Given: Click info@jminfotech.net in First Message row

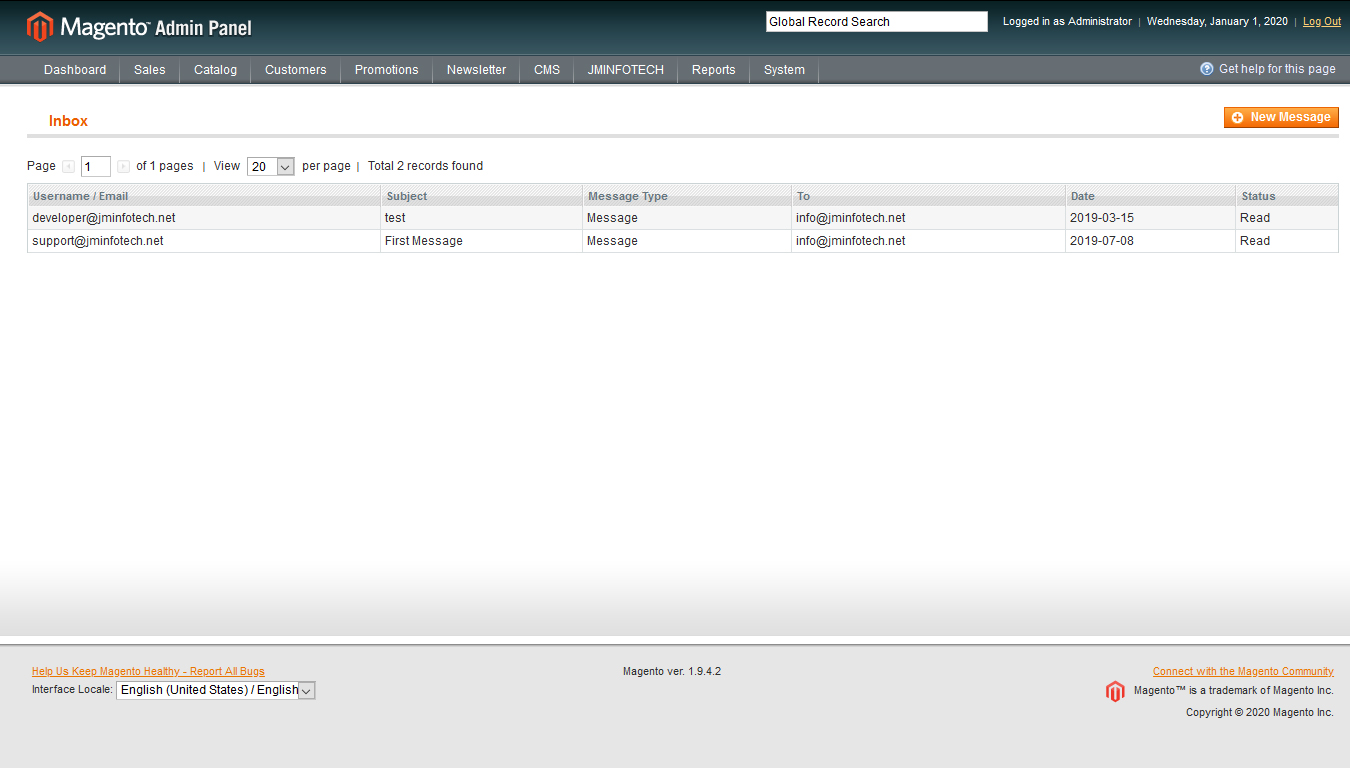Looking at the screenshot, I should [x=851, y=241].
